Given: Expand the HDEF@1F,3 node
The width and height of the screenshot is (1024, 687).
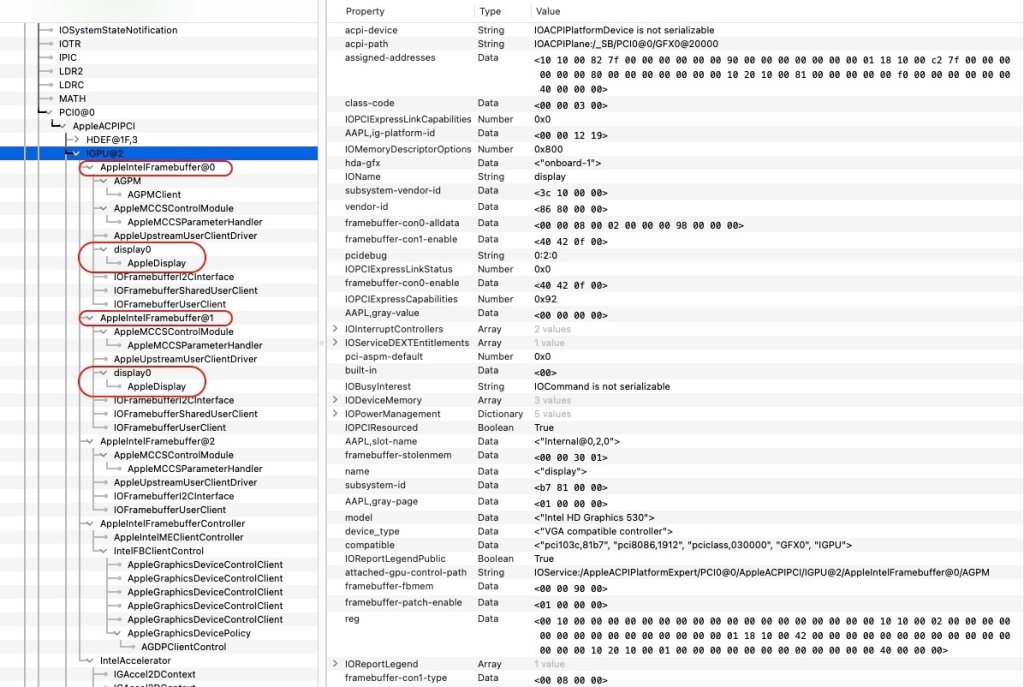Looking at the screenshot, I should [x=76, y=140].
